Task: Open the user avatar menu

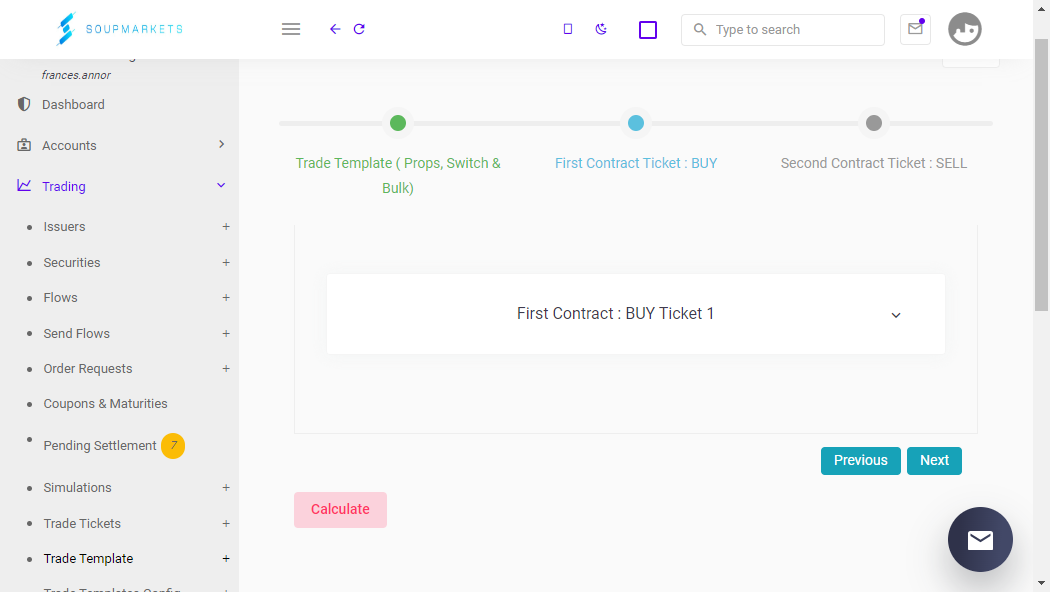Action: tap(964, 29)
